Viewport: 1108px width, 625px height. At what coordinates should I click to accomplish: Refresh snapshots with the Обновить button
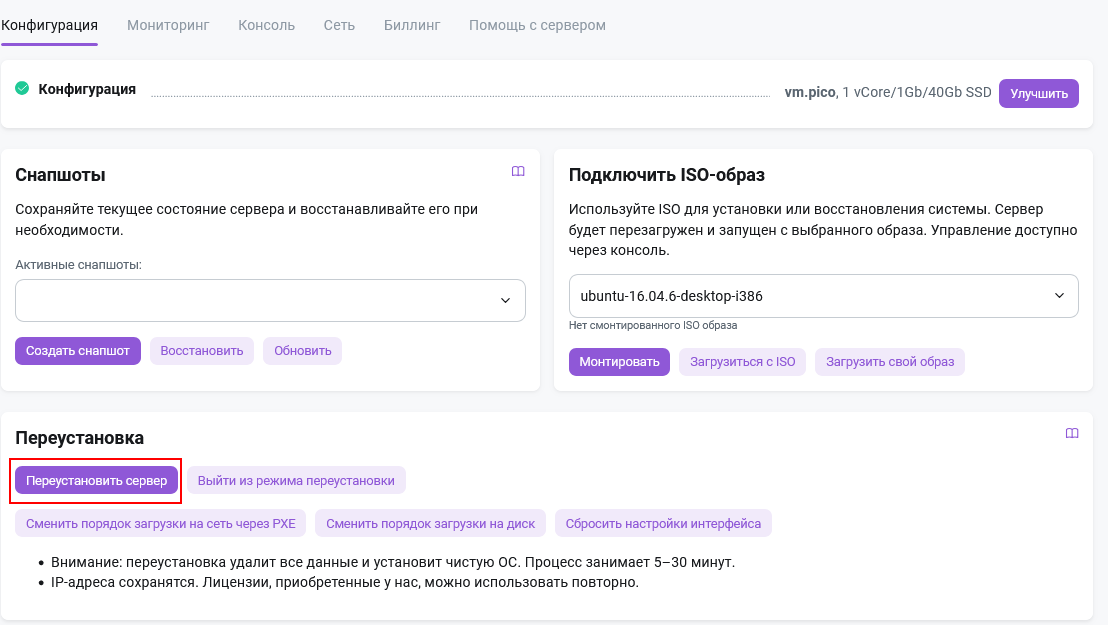(x=303, y=351)
